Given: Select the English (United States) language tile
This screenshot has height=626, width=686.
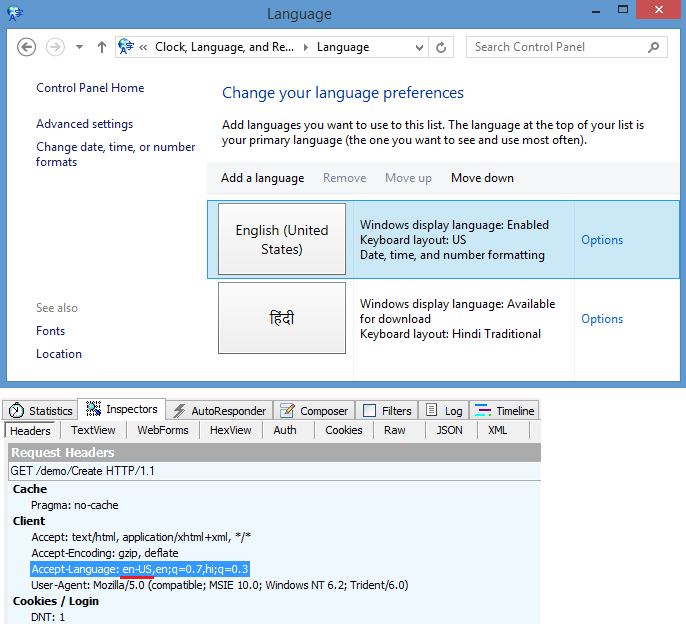Looking at the screenshot, I should 282,239.
